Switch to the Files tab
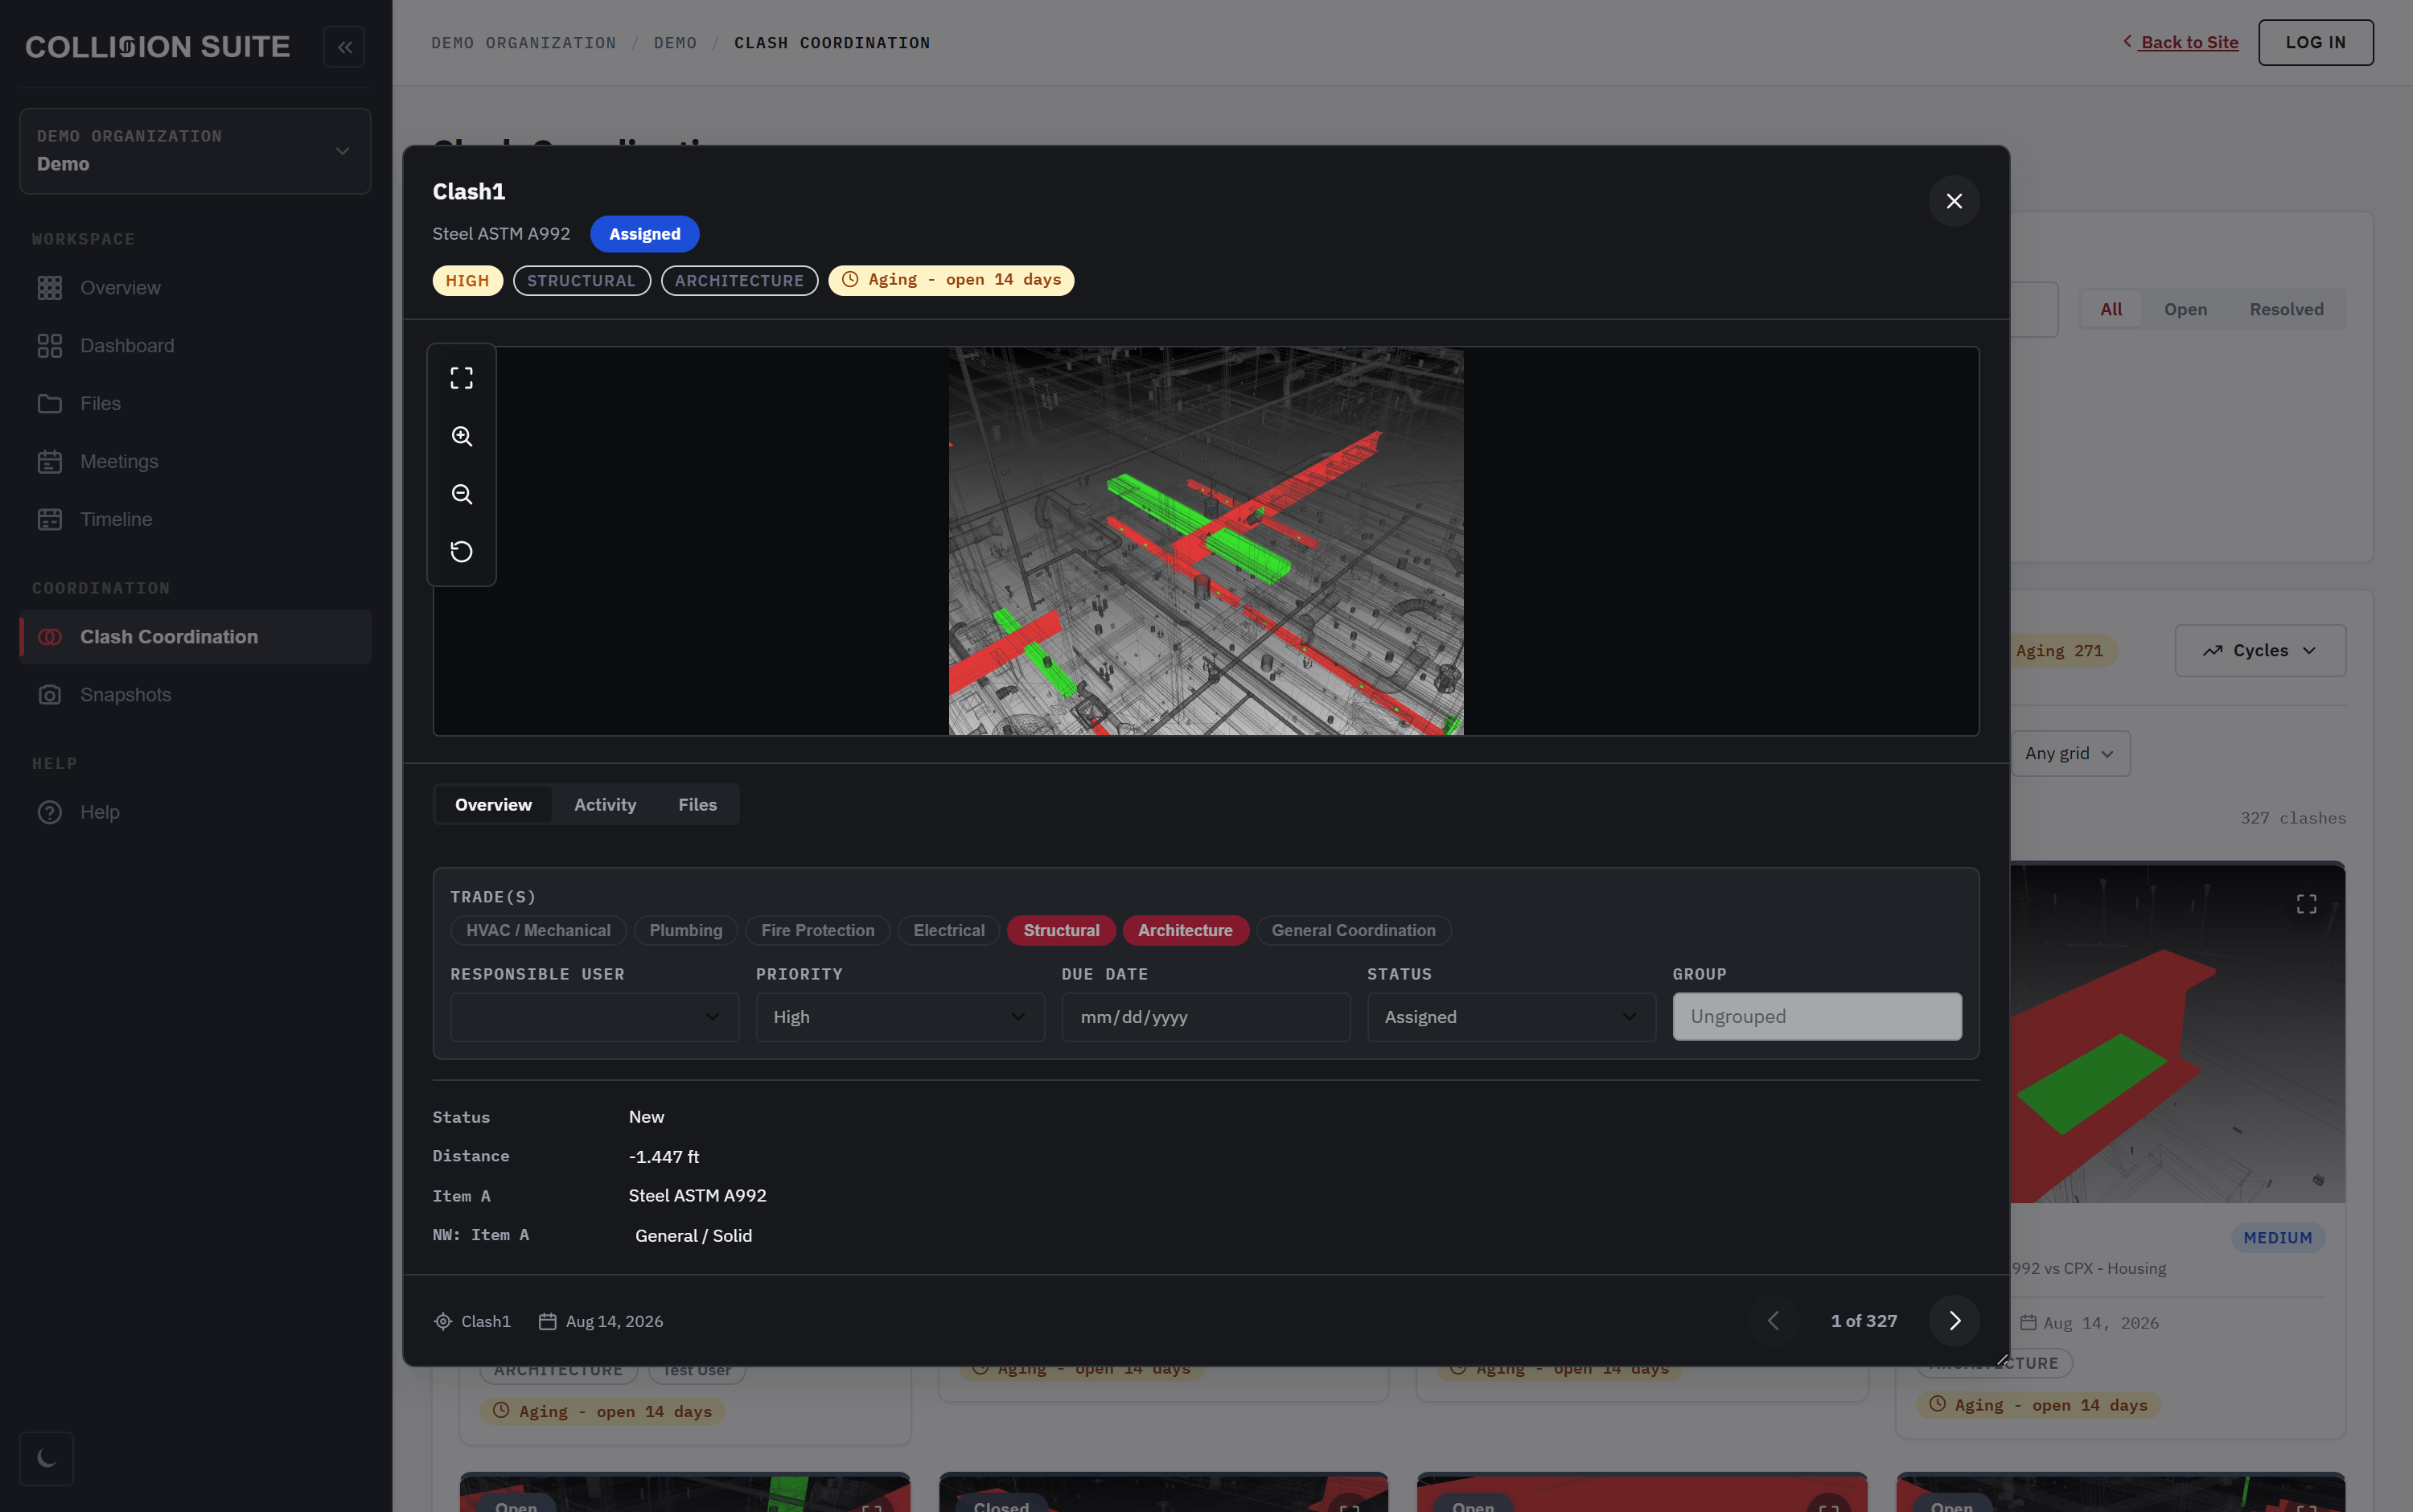Image resolution: width=2413 pixels, height=1512 pixels. click(x=698, y=805)
